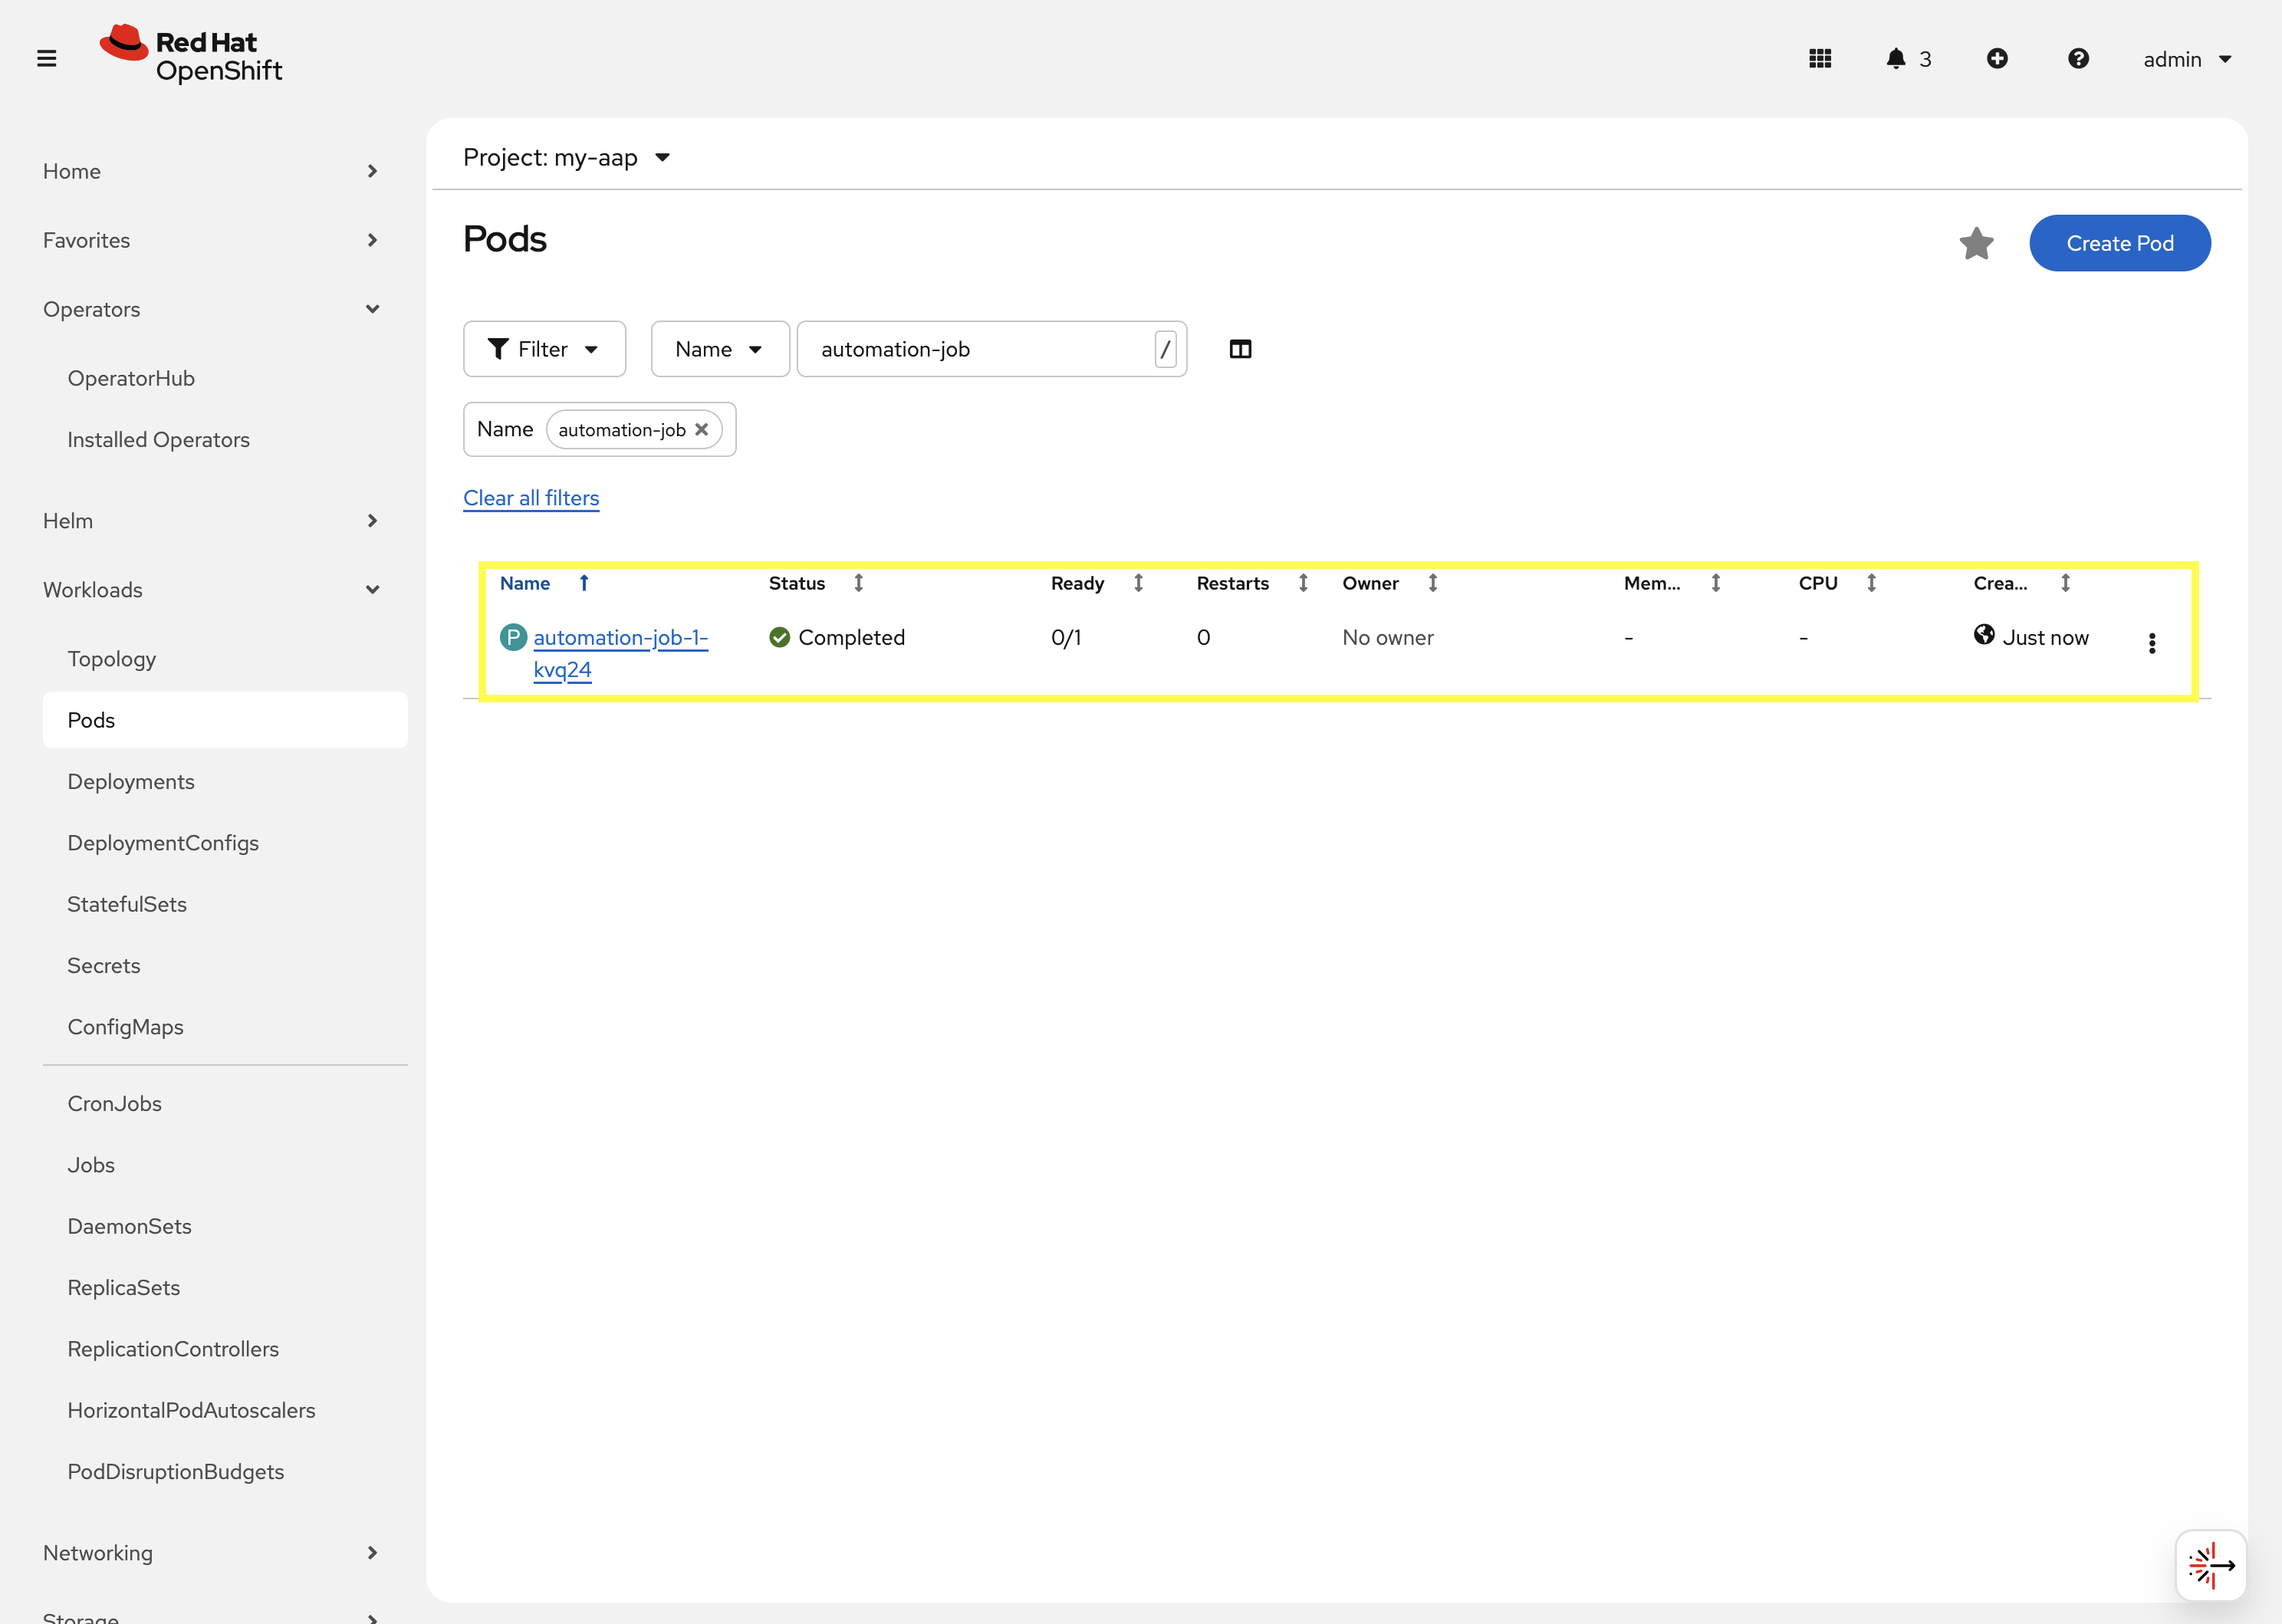Add Pods page to favorites star

1975,243
